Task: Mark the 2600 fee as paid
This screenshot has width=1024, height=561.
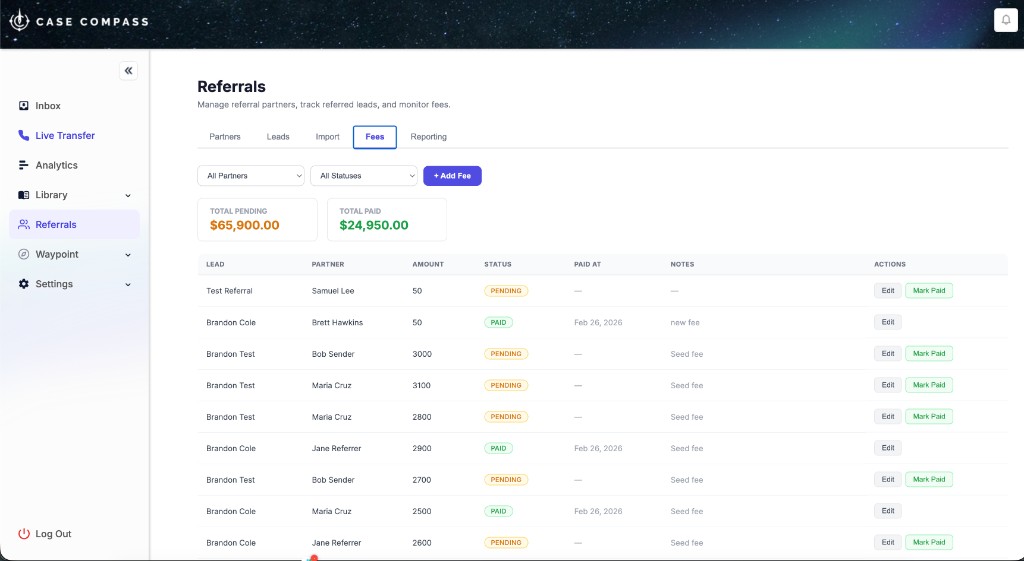Action: [929, 542]
